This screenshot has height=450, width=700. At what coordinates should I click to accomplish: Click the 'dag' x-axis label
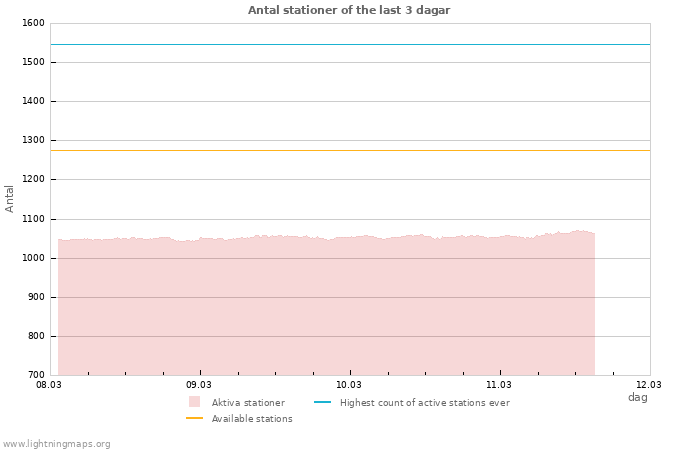[637, 397]
